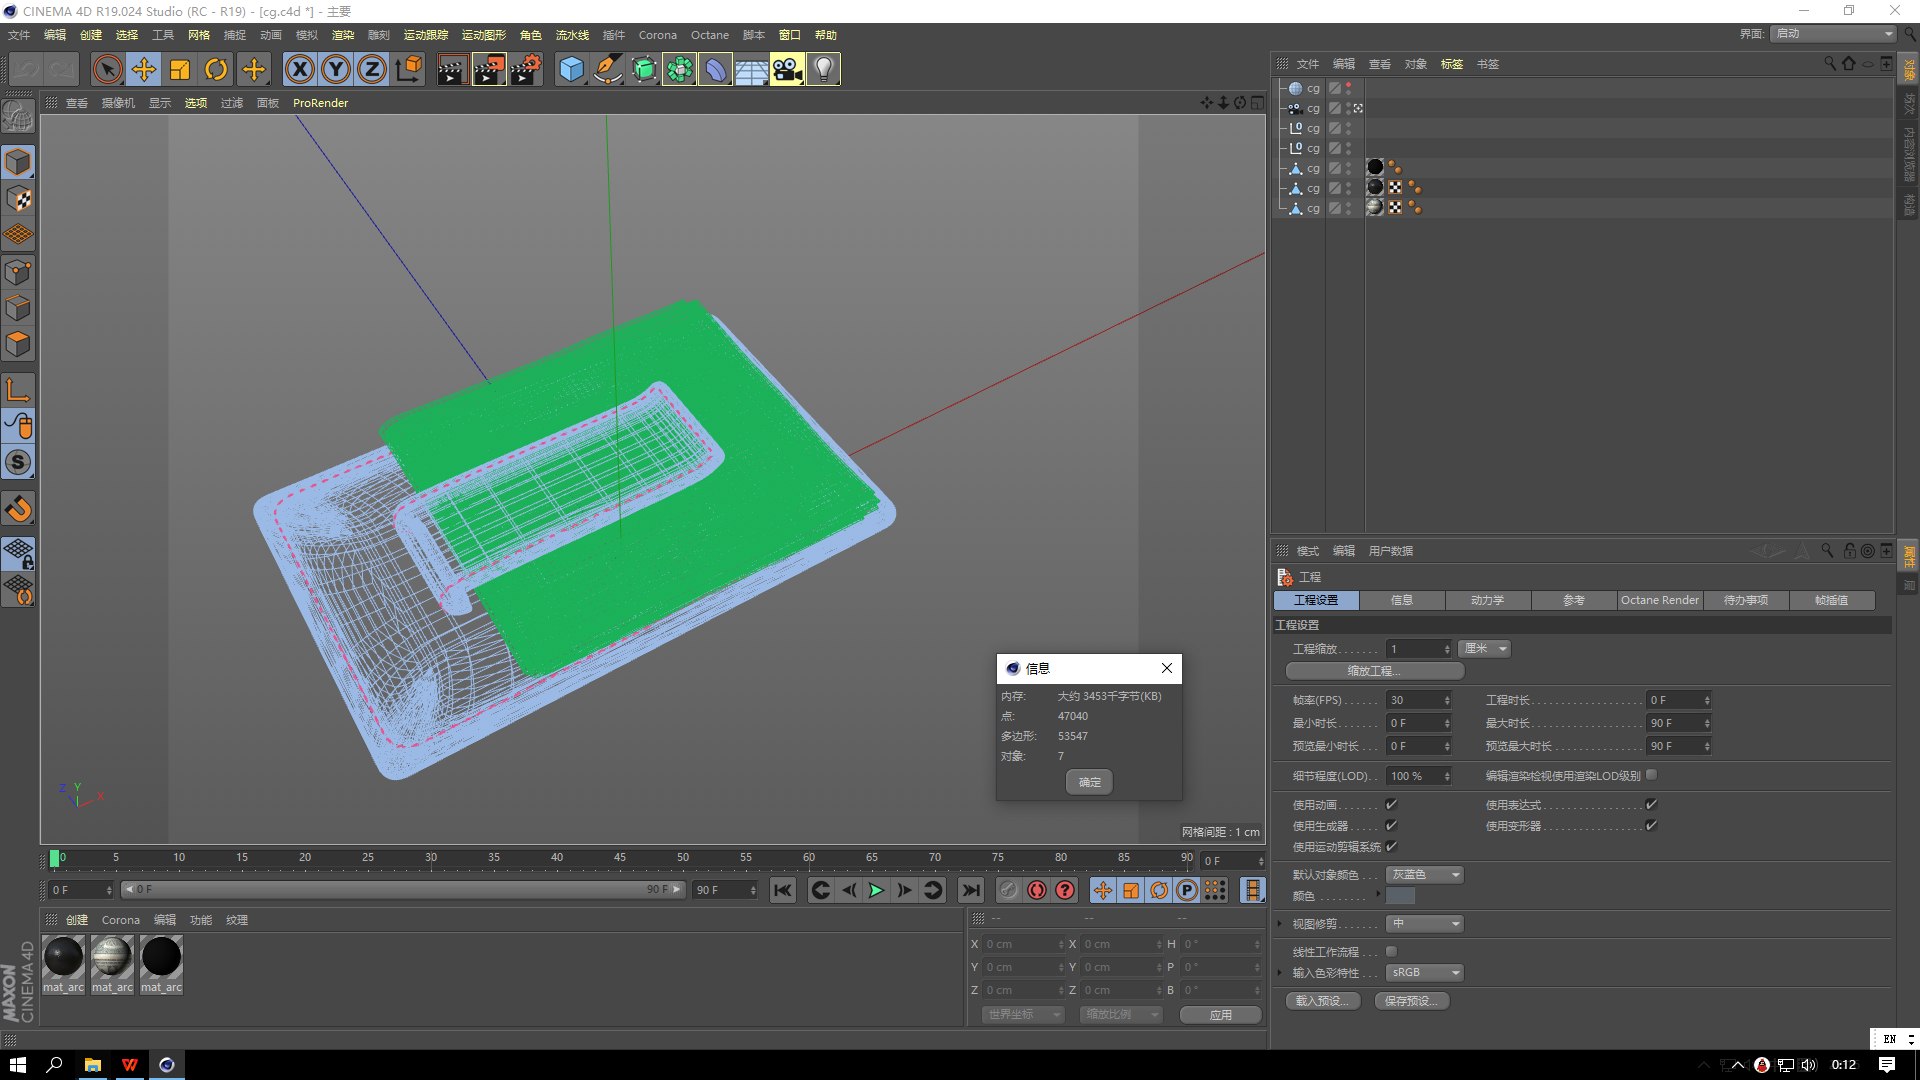Open the Edit Render Settings icon
This screenshot has height=1080, width=1920.
point(526,70)
